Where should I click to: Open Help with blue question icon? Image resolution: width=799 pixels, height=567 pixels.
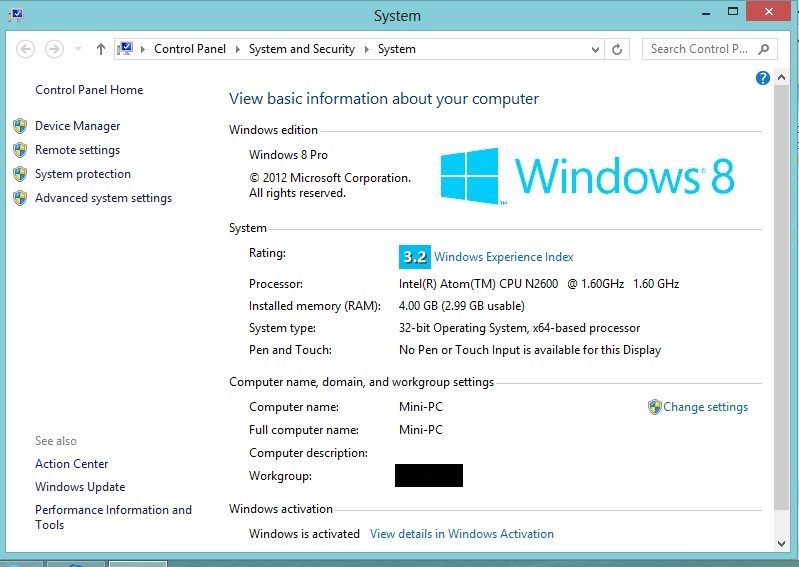click(763, 78)
